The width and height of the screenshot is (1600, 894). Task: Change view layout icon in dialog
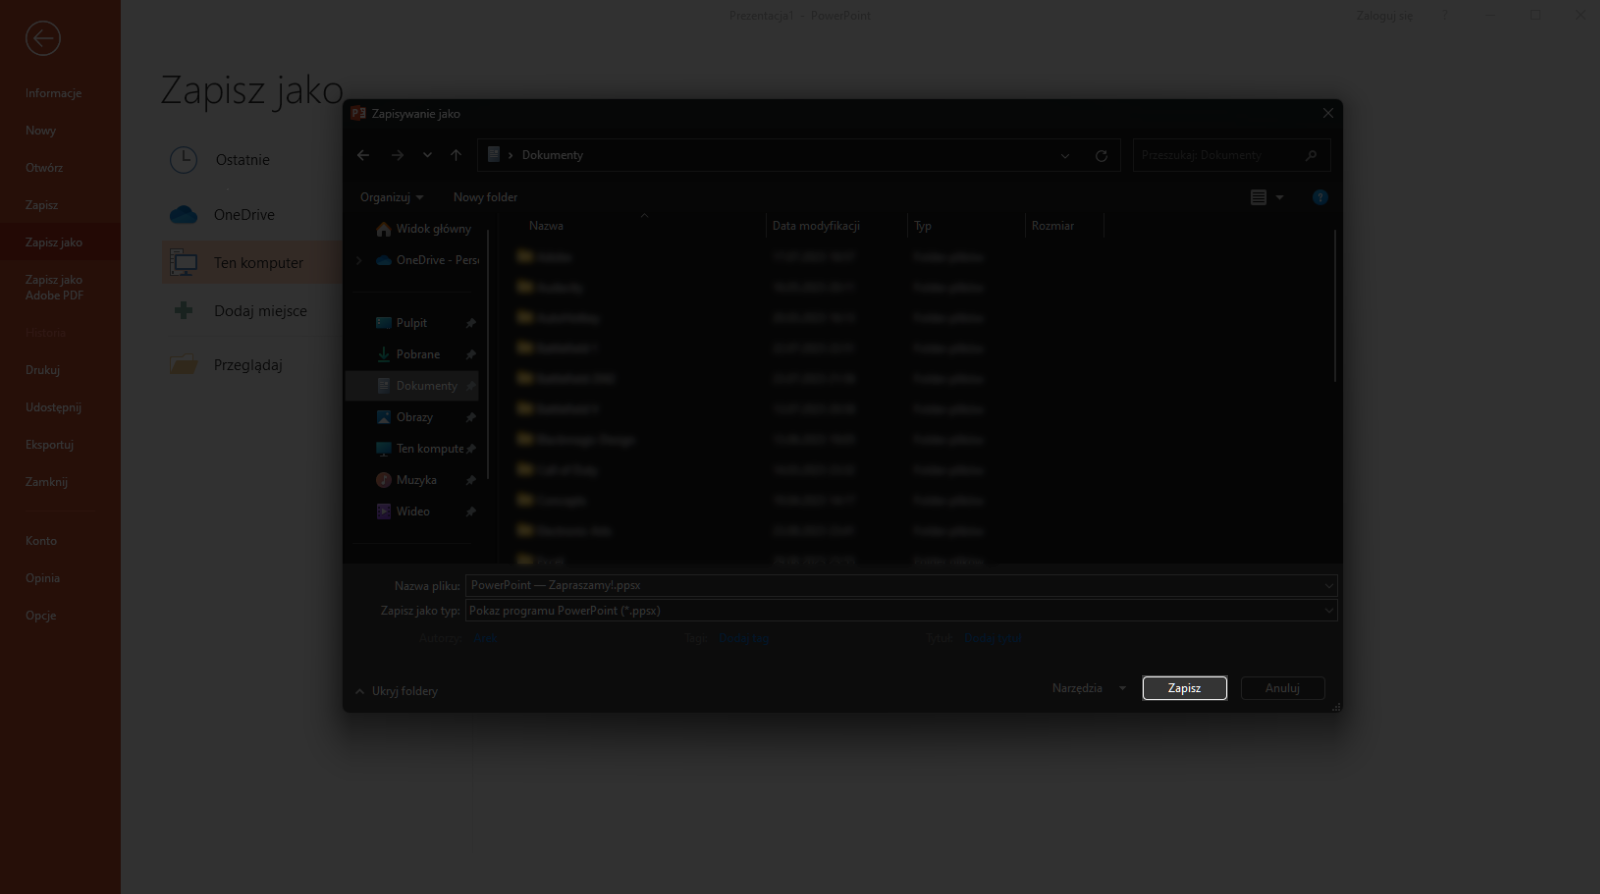pos(1259,197)
